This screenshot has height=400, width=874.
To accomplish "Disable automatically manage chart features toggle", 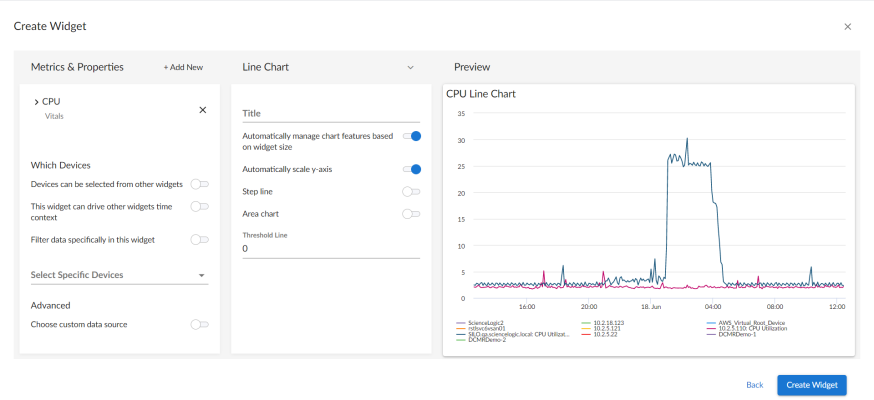I will tap(411, 136).
